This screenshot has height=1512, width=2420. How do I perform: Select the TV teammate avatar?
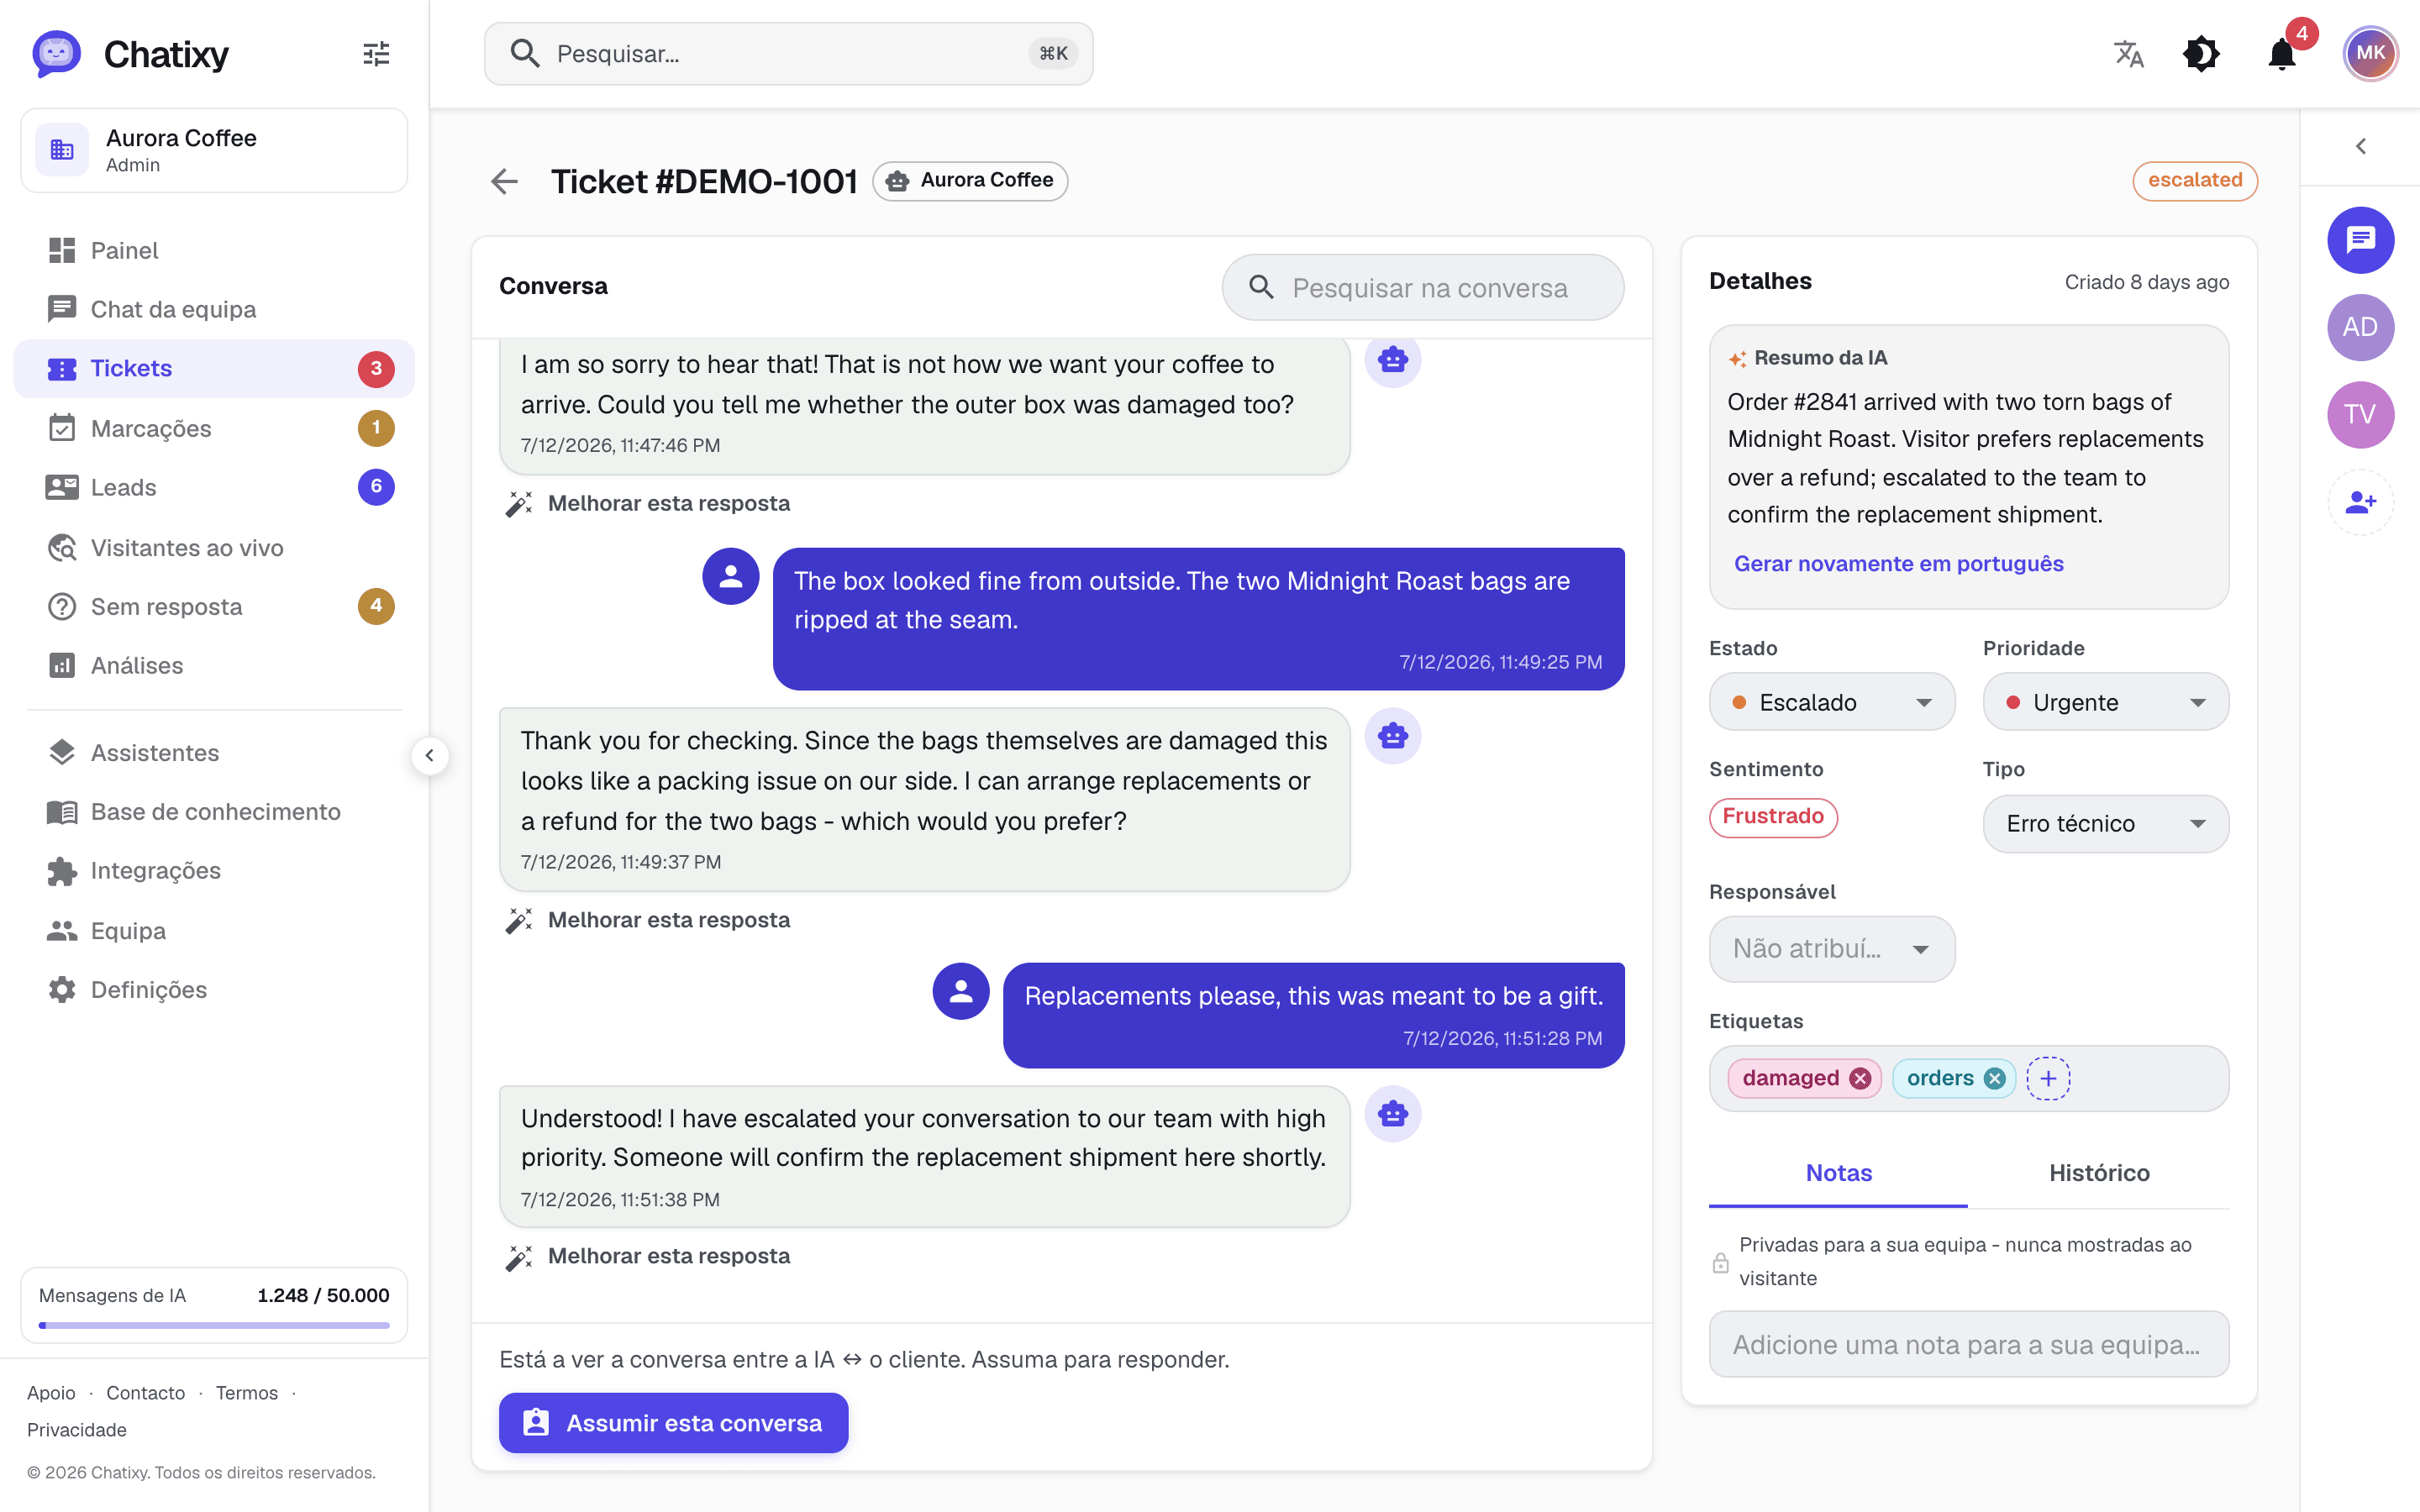pyautogui.click(x=2360, y=414)
